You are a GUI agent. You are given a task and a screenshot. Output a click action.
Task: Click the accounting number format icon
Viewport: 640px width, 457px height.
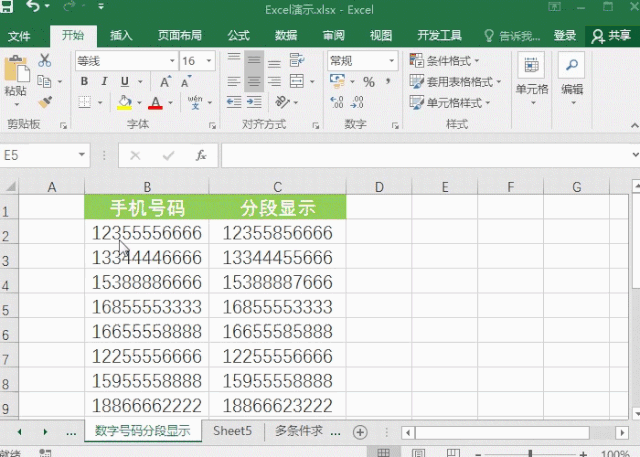tap(337, 81)
